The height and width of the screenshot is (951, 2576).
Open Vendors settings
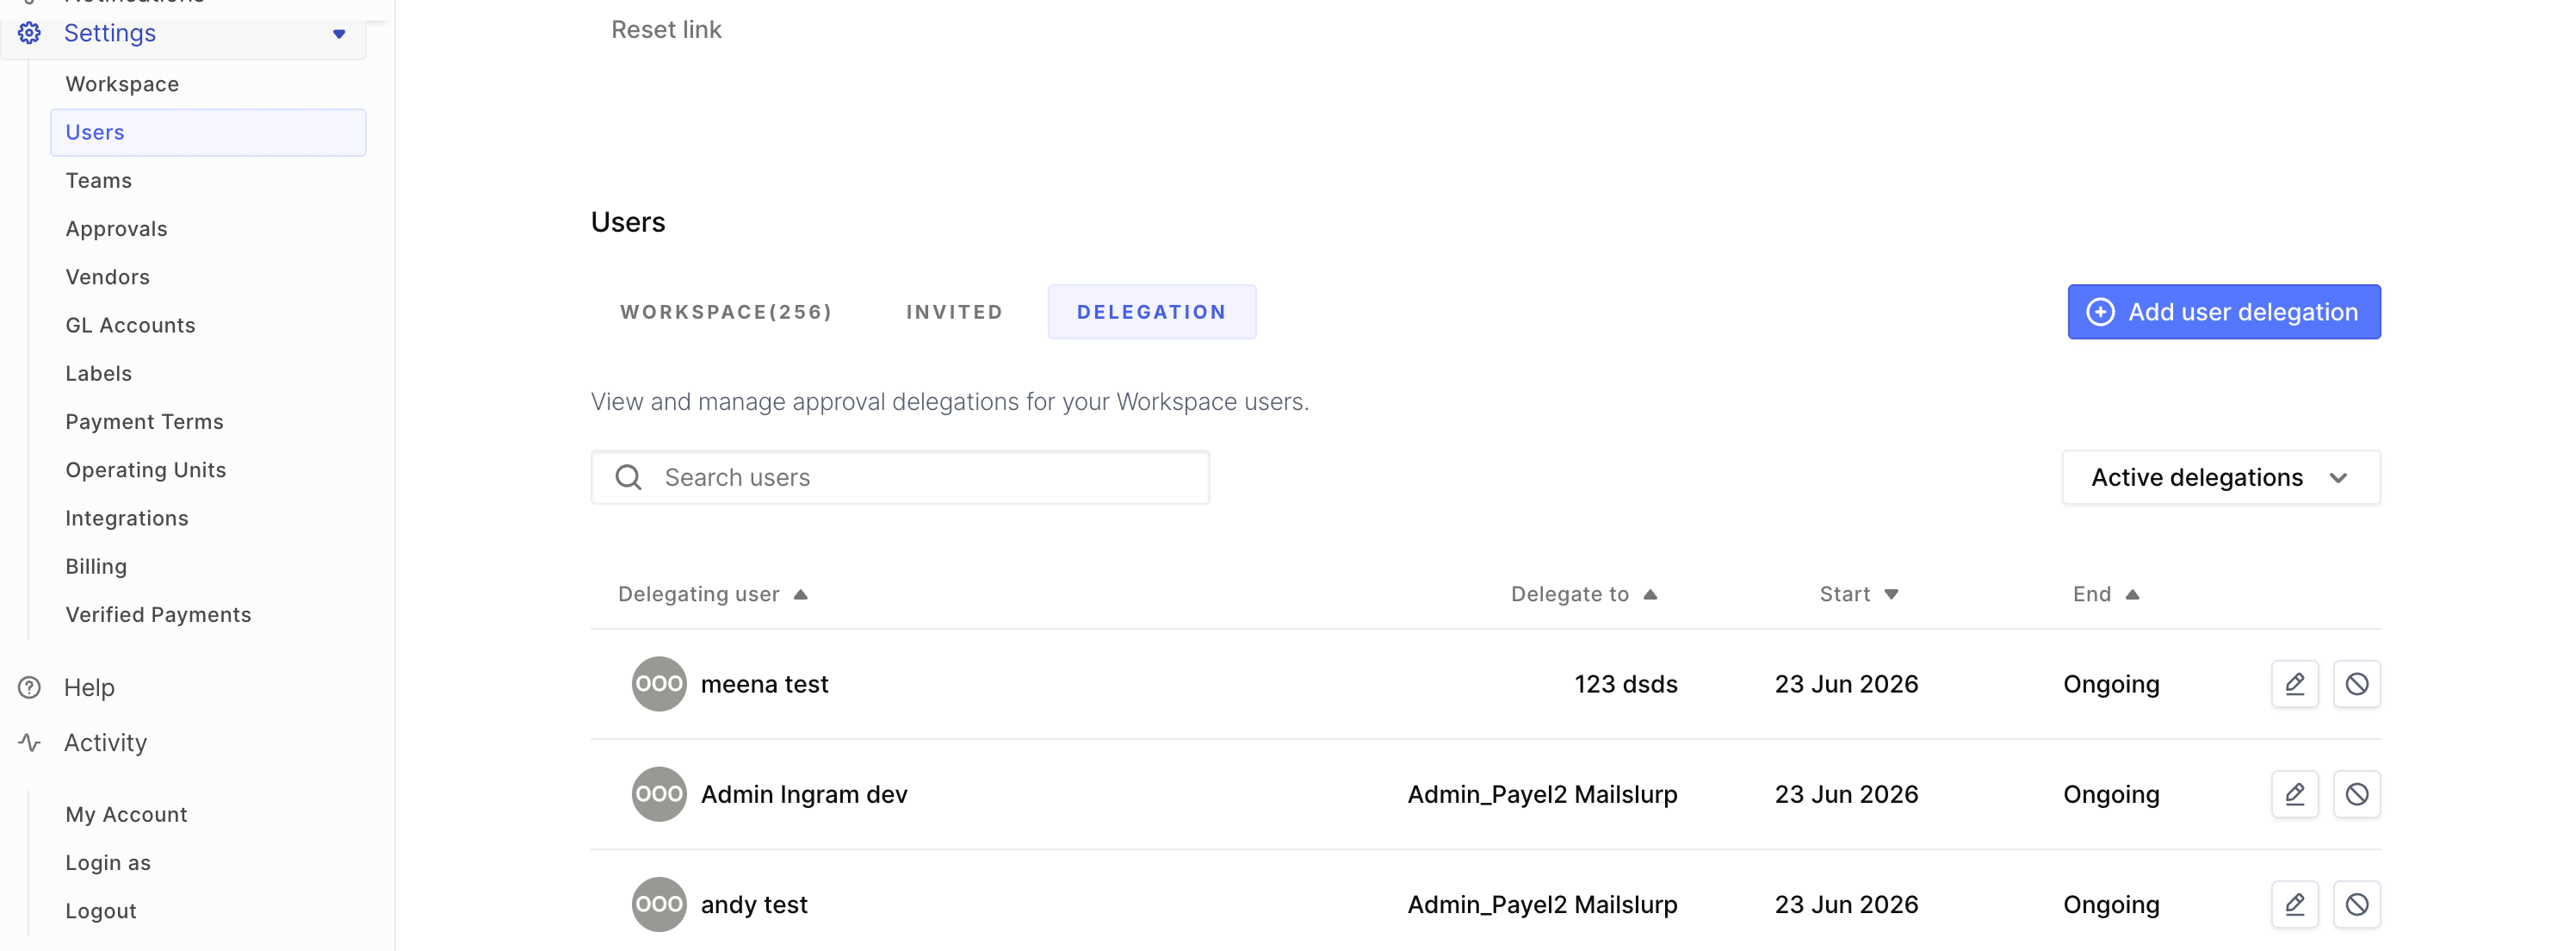pyautogui.click(x=107, y=277)
